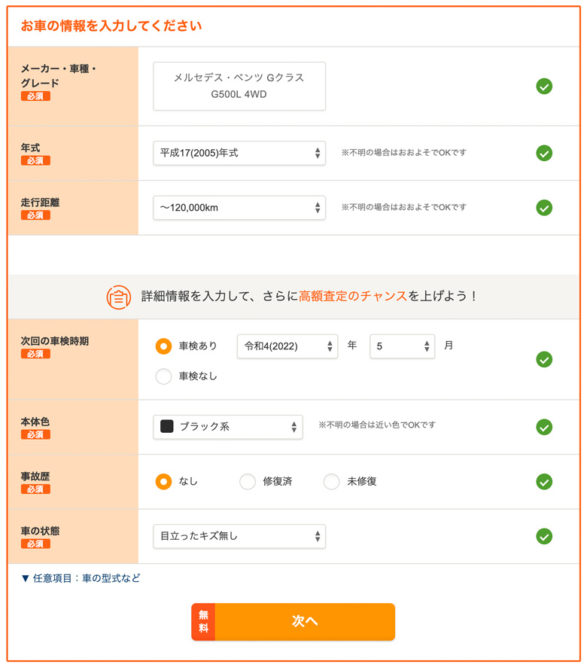This screenshot has height=667, width=587.
Task: Click the orange 次へ button
Action: coord(293,621)
